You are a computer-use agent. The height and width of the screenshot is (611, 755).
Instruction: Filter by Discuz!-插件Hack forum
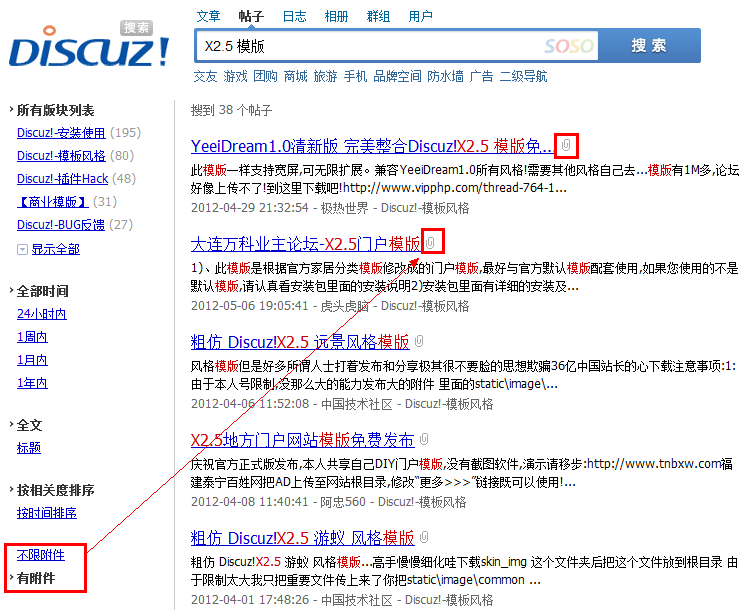tap(63, 179)
